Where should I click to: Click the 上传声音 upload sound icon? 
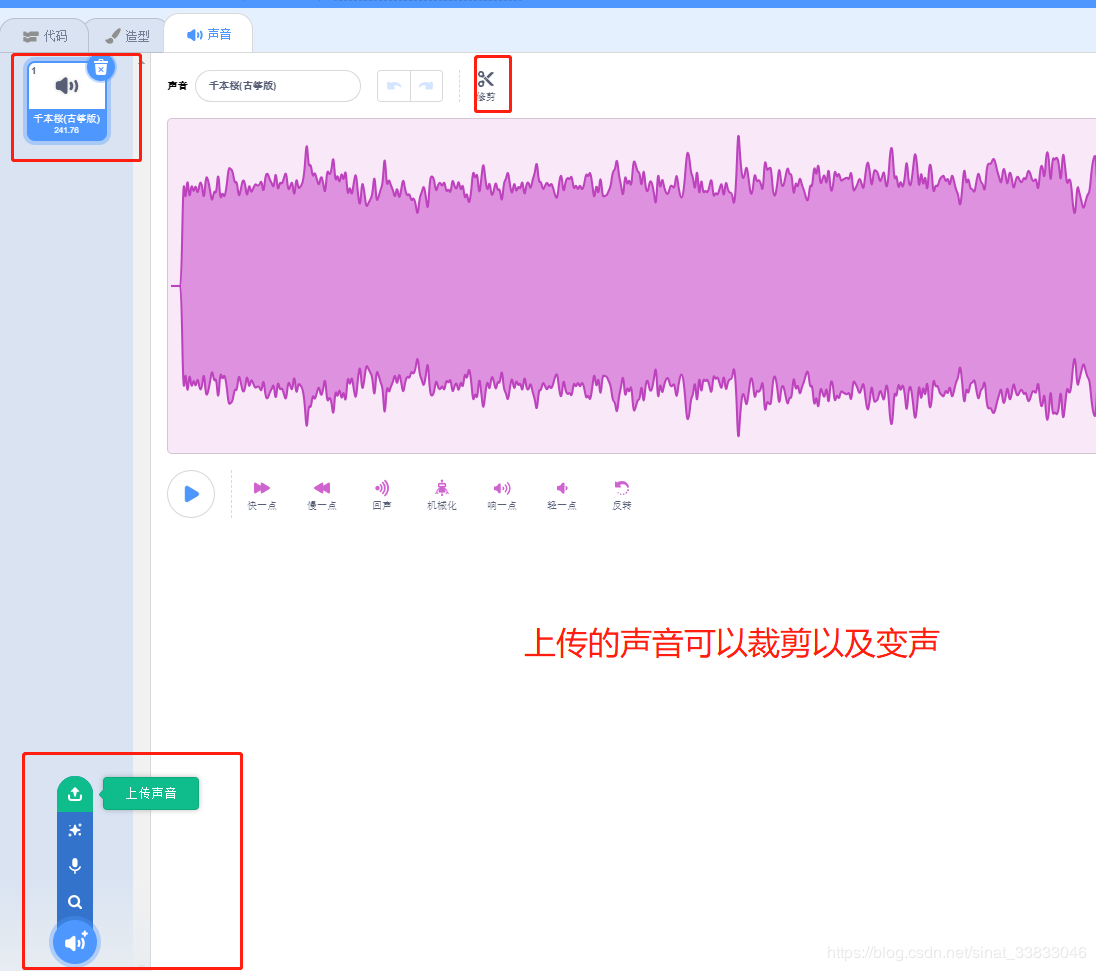(75, 793)
